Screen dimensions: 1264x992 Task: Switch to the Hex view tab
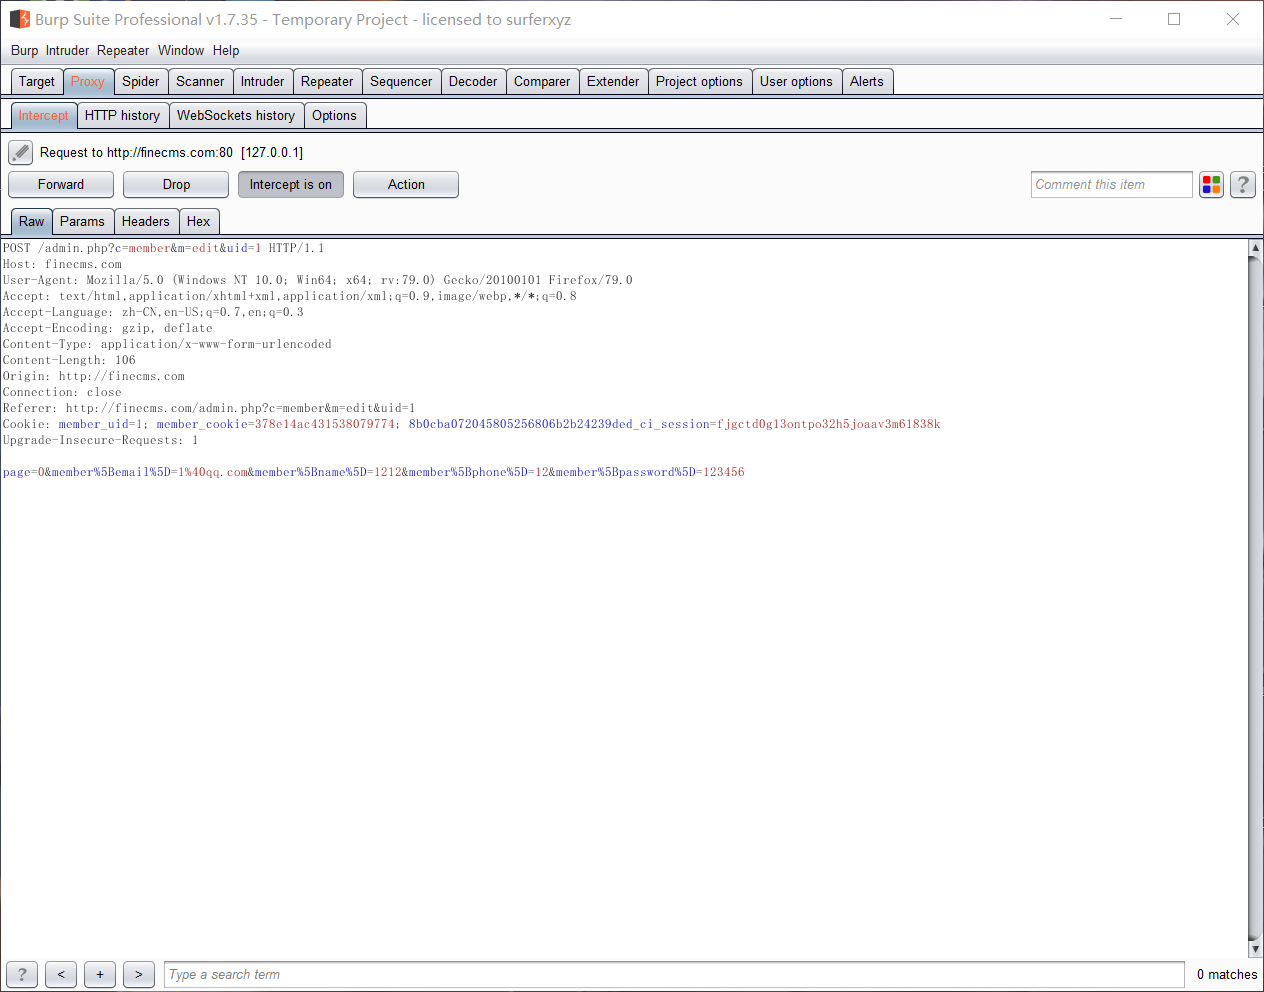[x=199, y=222]
